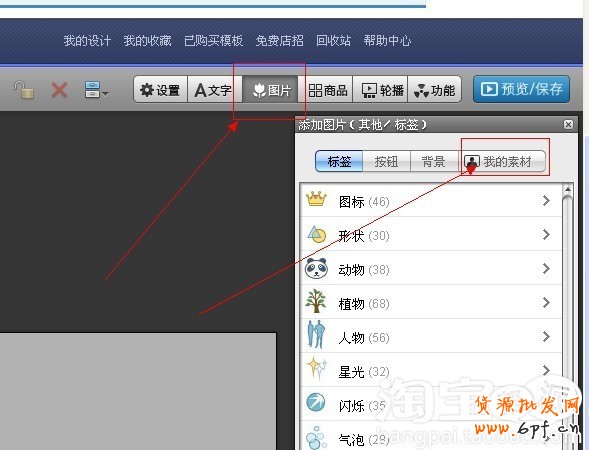Open the 设置 settings gear button
The height and width of the screenshot is (450, 589).
(x=160, y=89)
